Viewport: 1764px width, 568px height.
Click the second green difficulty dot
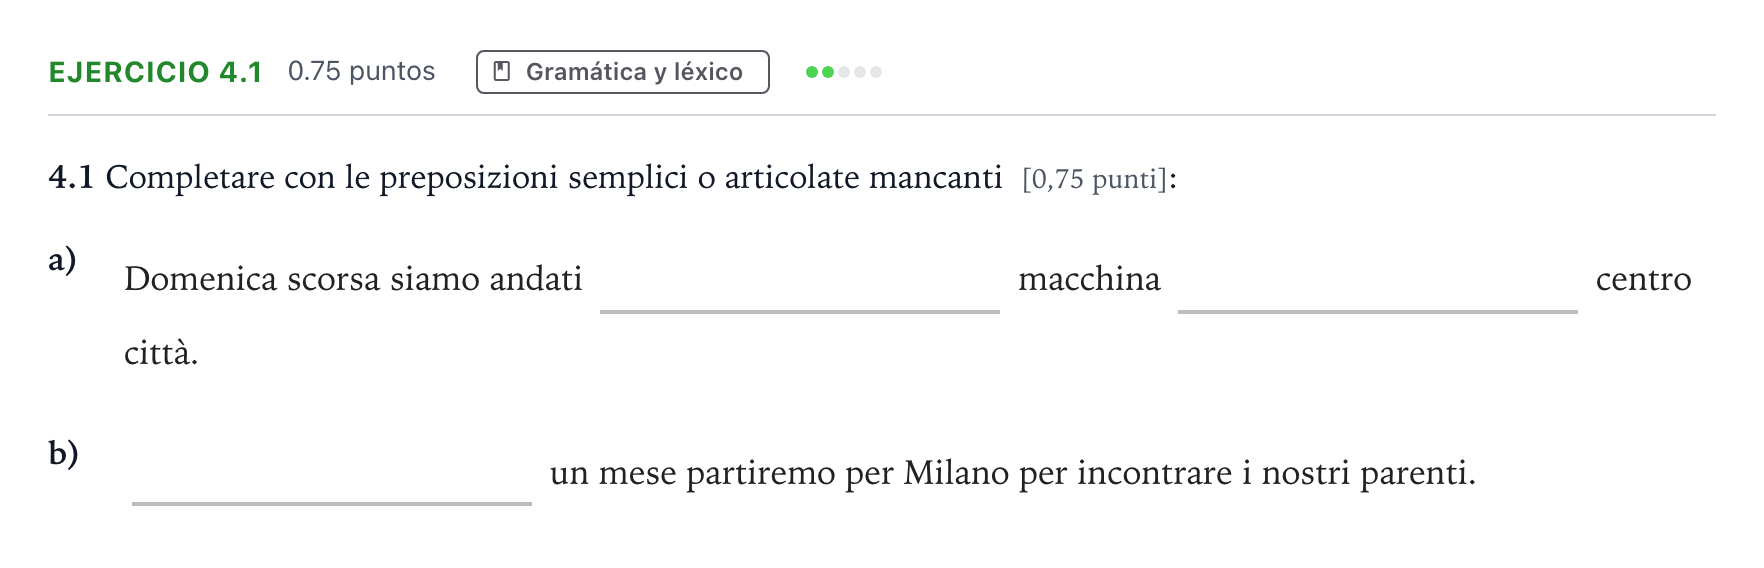828,72
